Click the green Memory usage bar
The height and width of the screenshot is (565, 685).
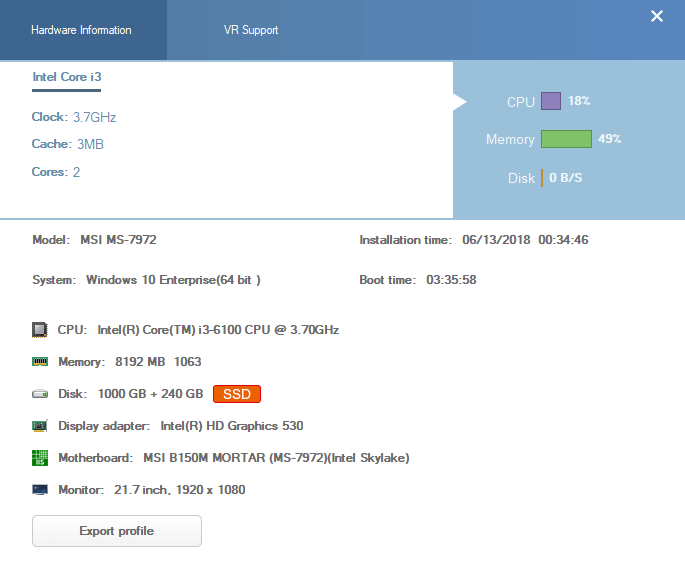point(566,139)
